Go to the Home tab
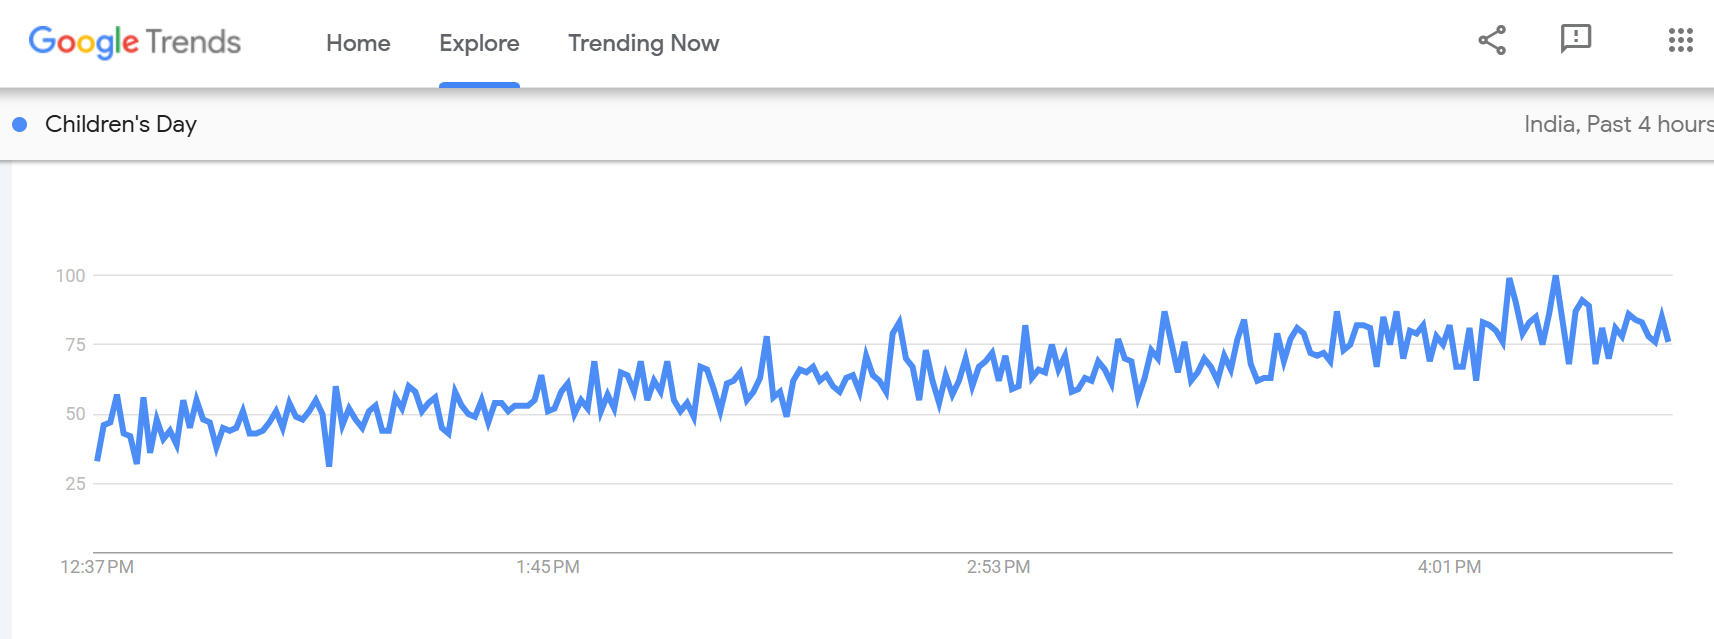Image resolution: width=1714 pixels, height=639 pixels. tap(358, 43)
